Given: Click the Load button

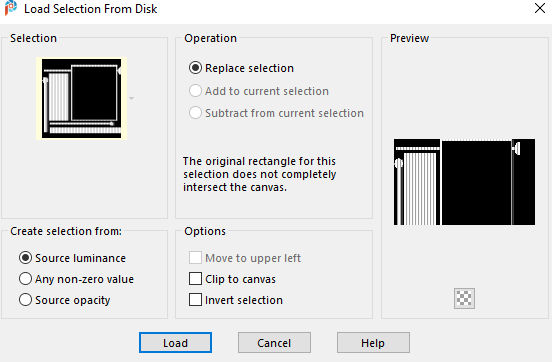Looking at the screenshot, I should (175, 343).
